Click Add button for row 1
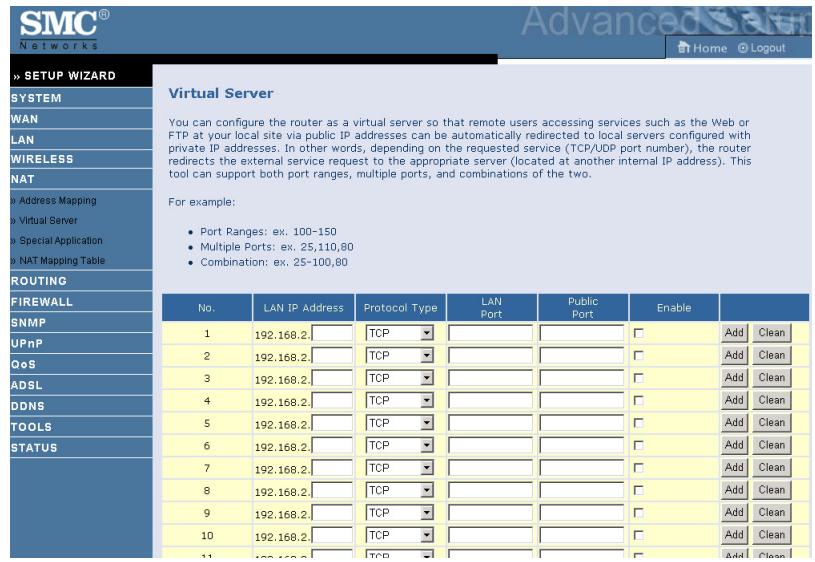The image size is (815, 562). (734, 333)
